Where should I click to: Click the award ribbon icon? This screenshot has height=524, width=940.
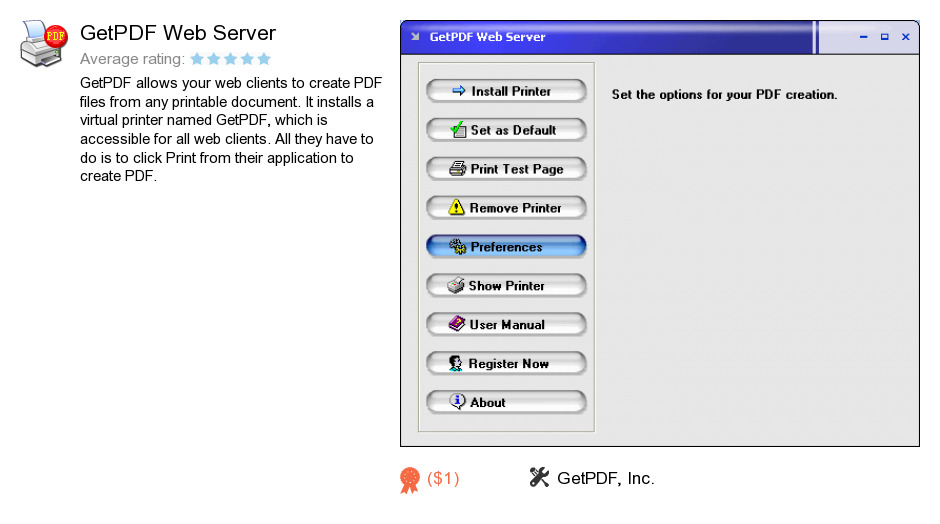pos(410,480)
